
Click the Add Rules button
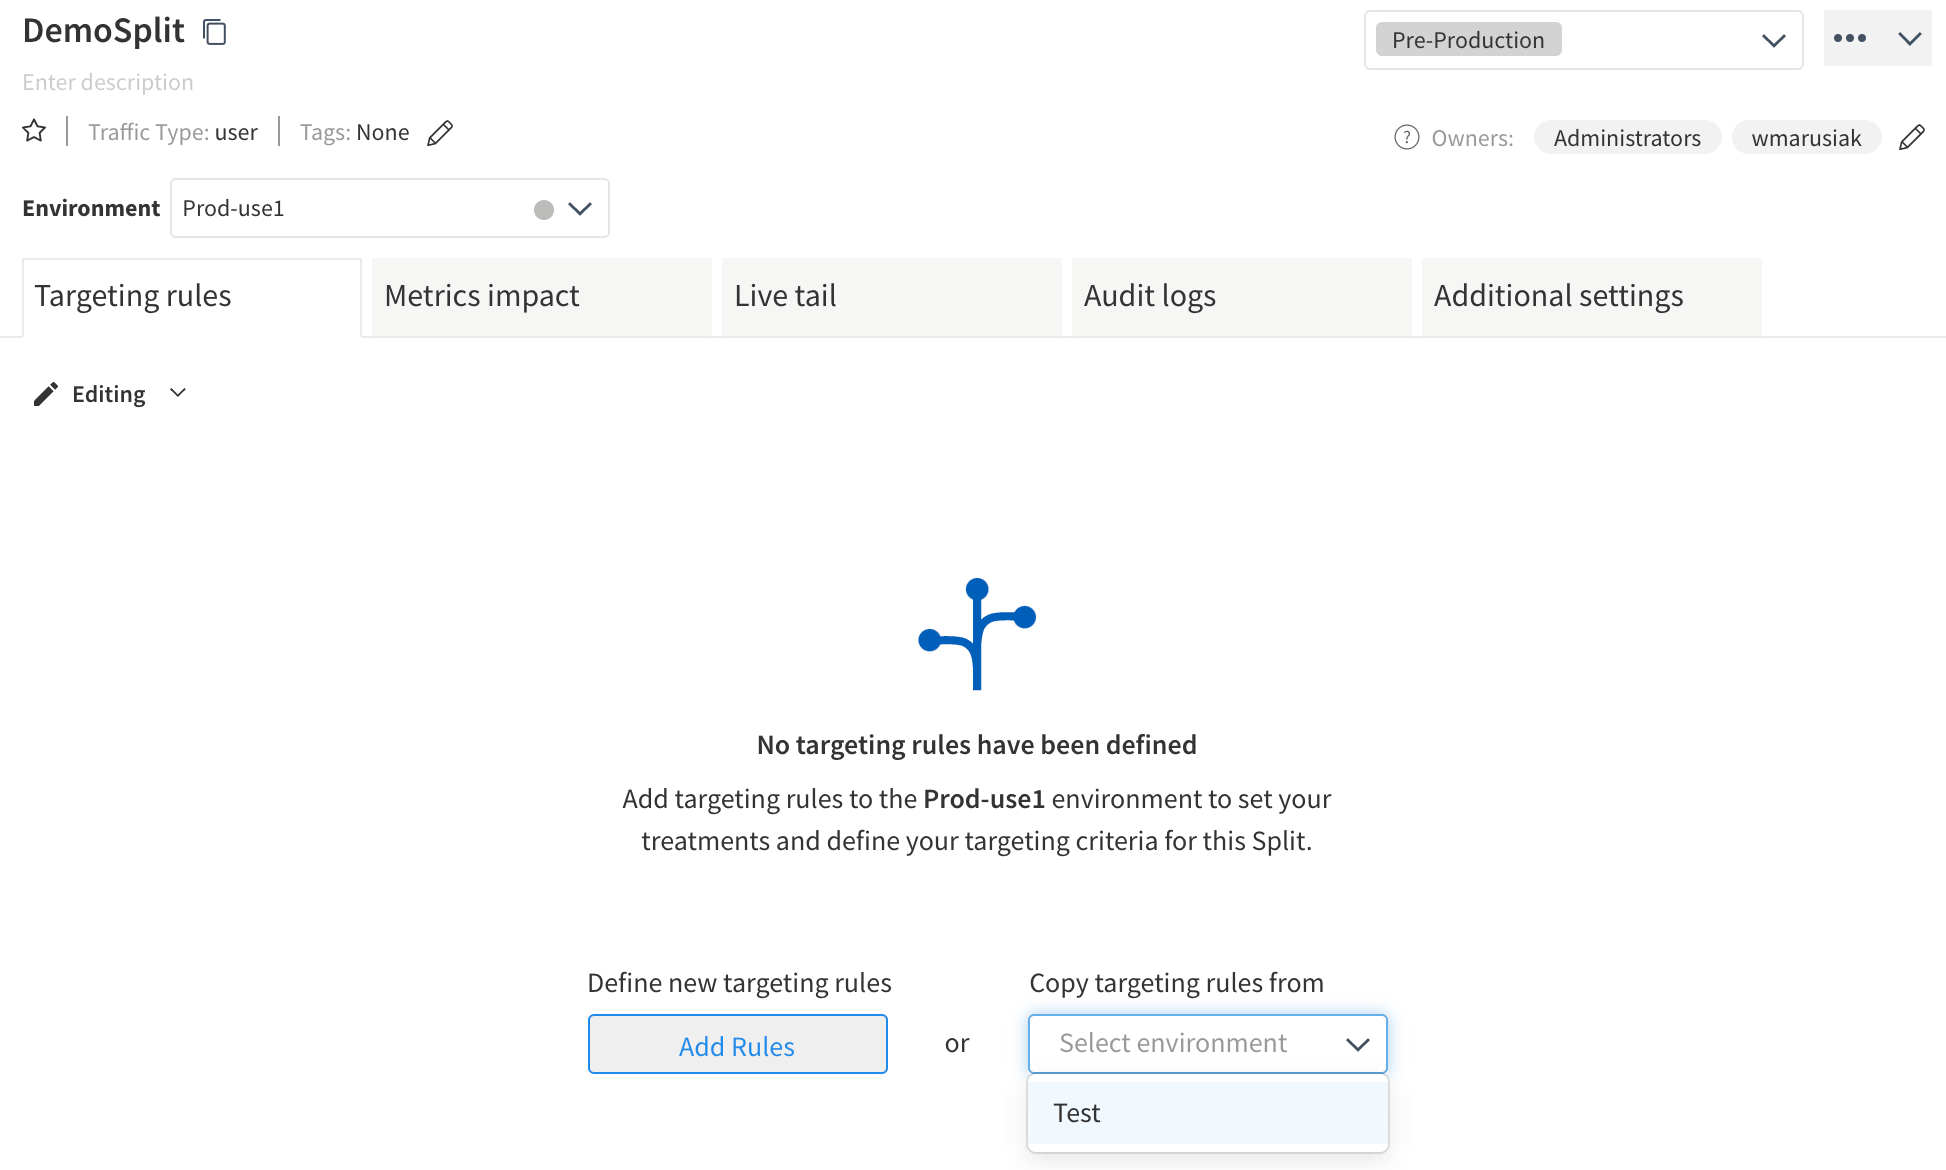coord(735,1044)
